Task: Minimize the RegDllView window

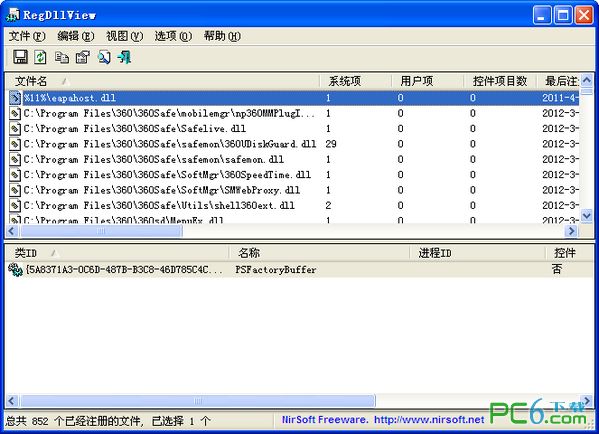Action: [542, 15]
